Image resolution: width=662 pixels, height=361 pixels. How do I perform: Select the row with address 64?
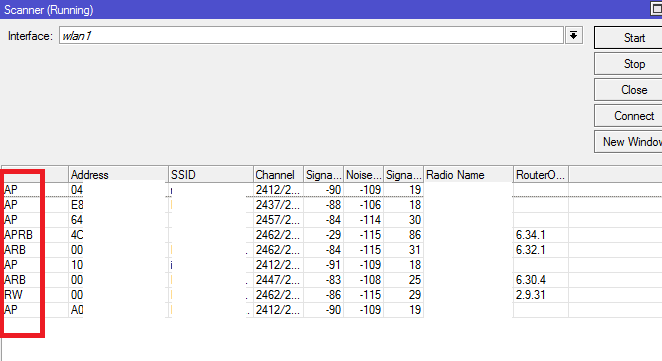pyautogui.click(x=331, y=220)
